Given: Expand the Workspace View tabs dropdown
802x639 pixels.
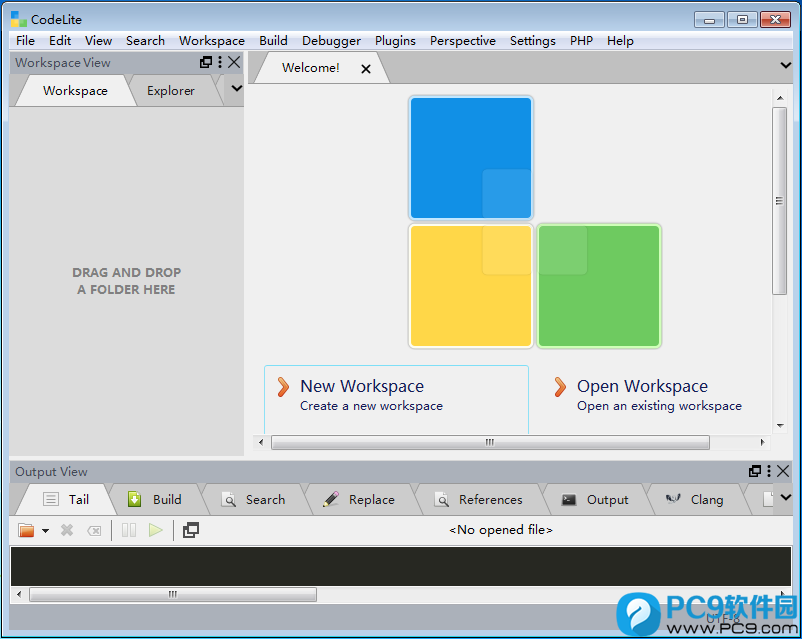Looking at the screenshot, I should tap(236, 88).
